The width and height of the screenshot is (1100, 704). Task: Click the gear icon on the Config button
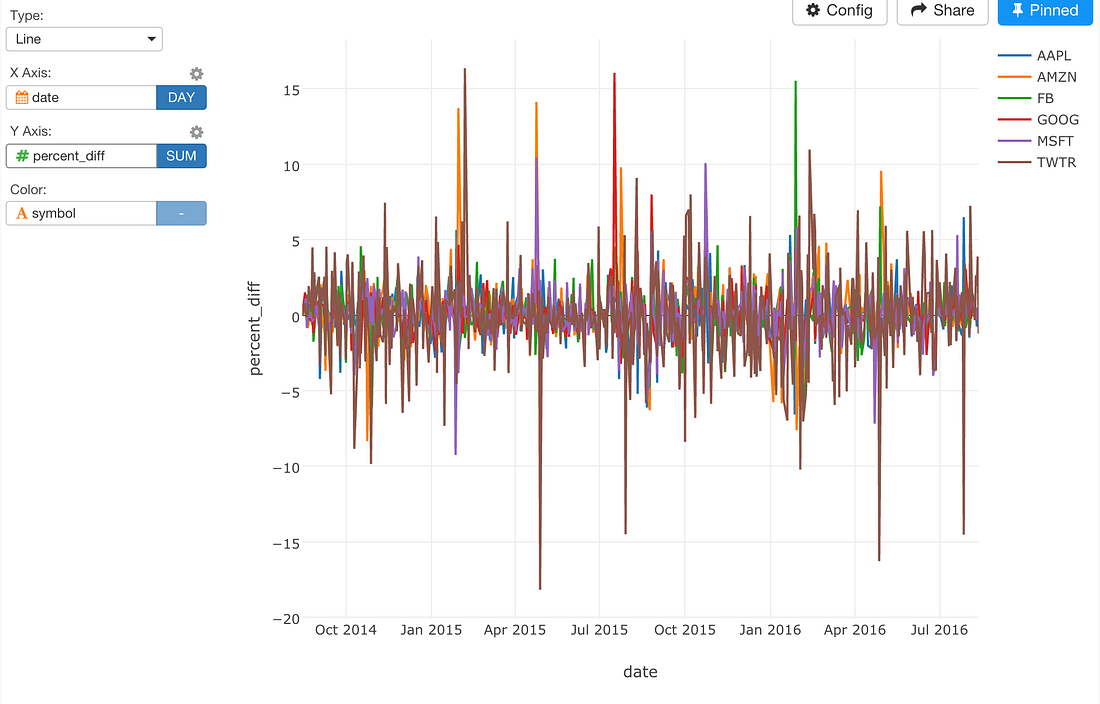[x=813, y=11]
